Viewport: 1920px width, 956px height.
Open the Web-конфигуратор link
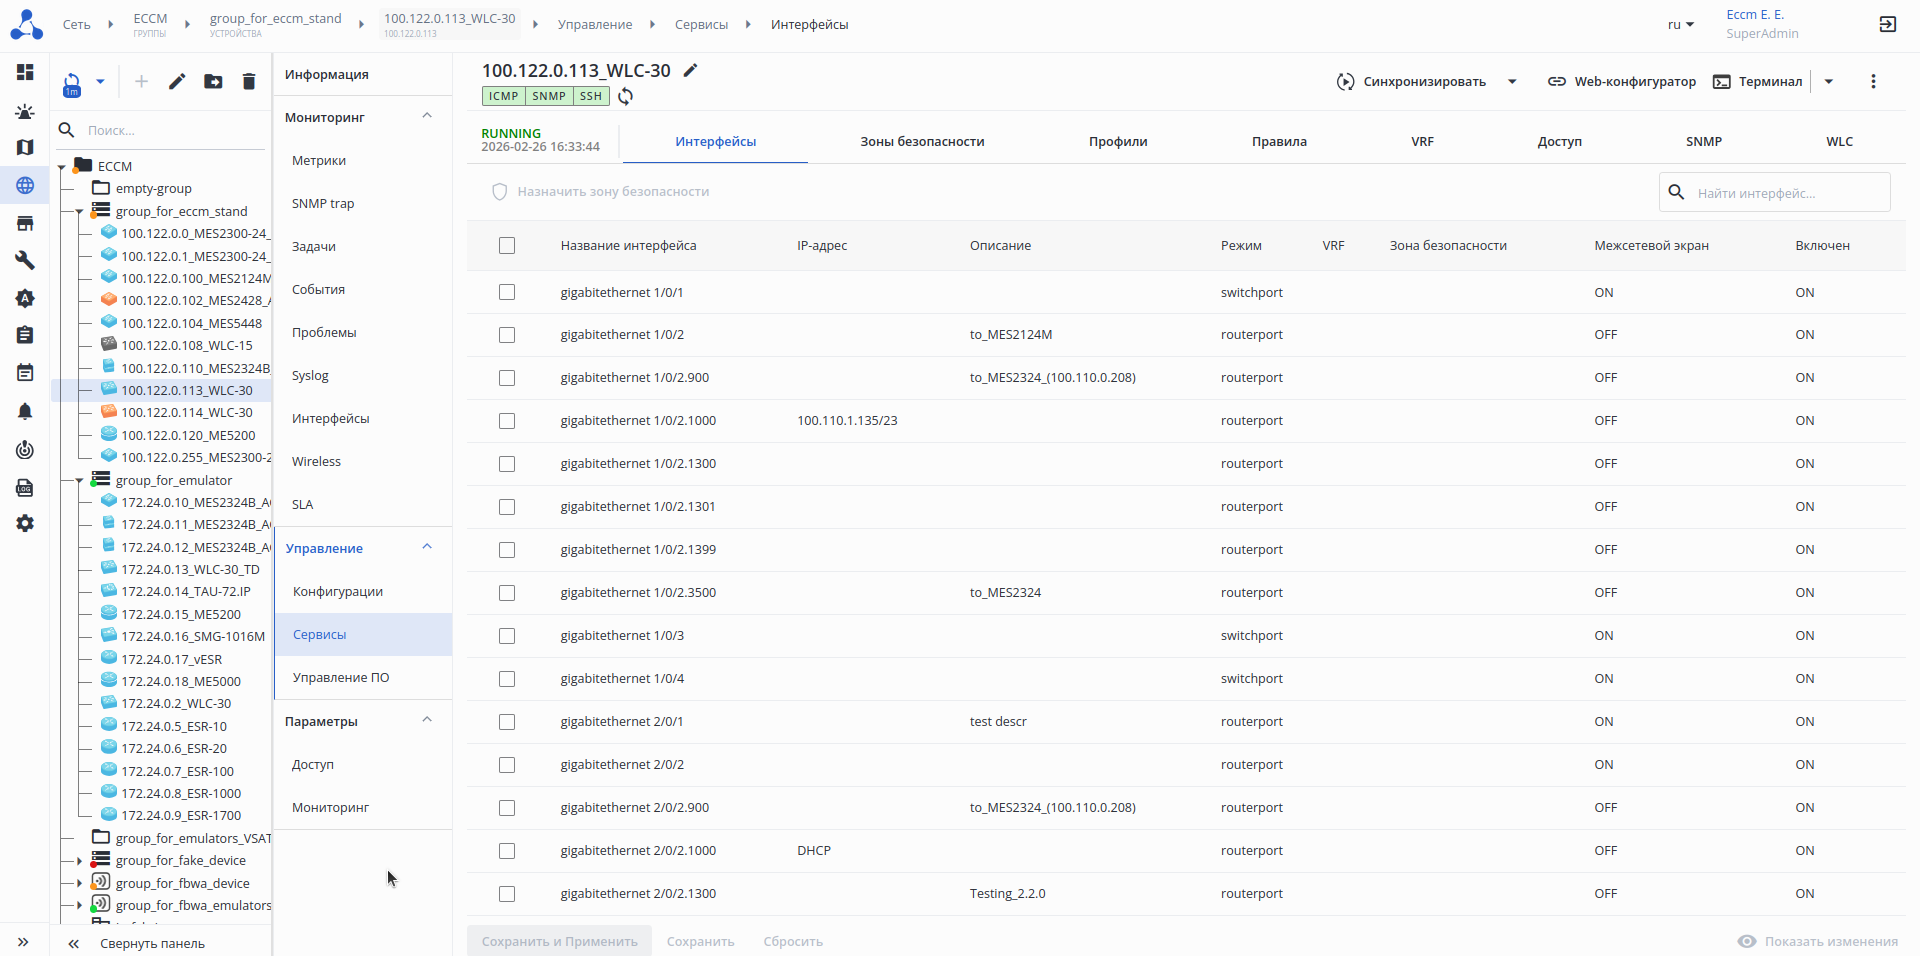pos(1622,81)
